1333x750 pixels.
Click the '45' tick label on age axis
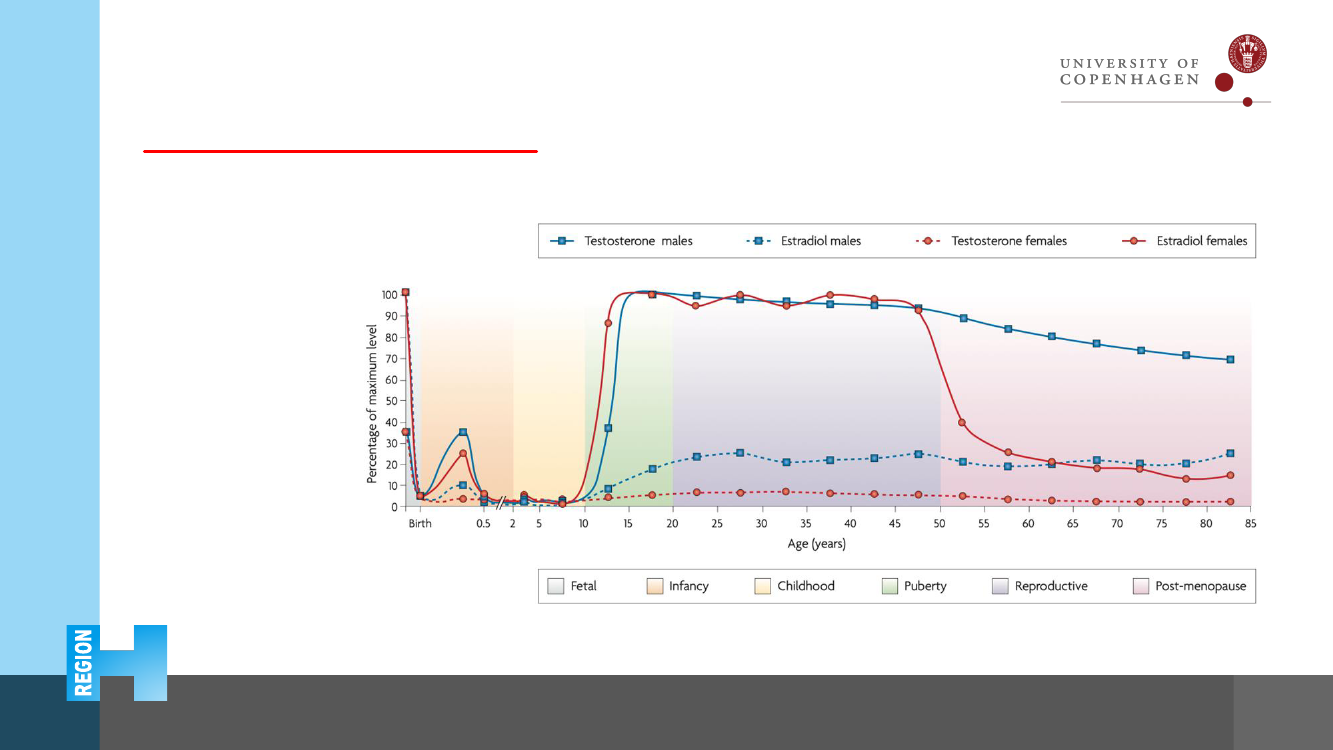pos(895,524)
